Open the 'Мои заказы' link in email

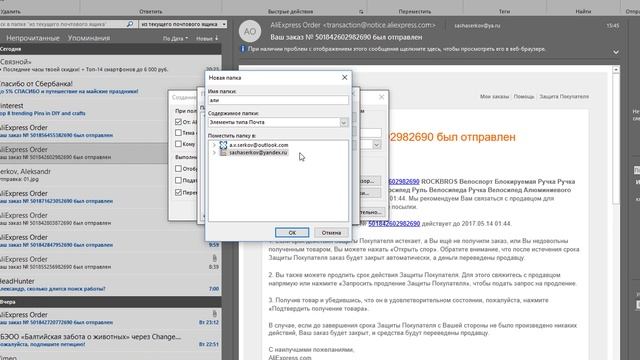click(494, 97)
